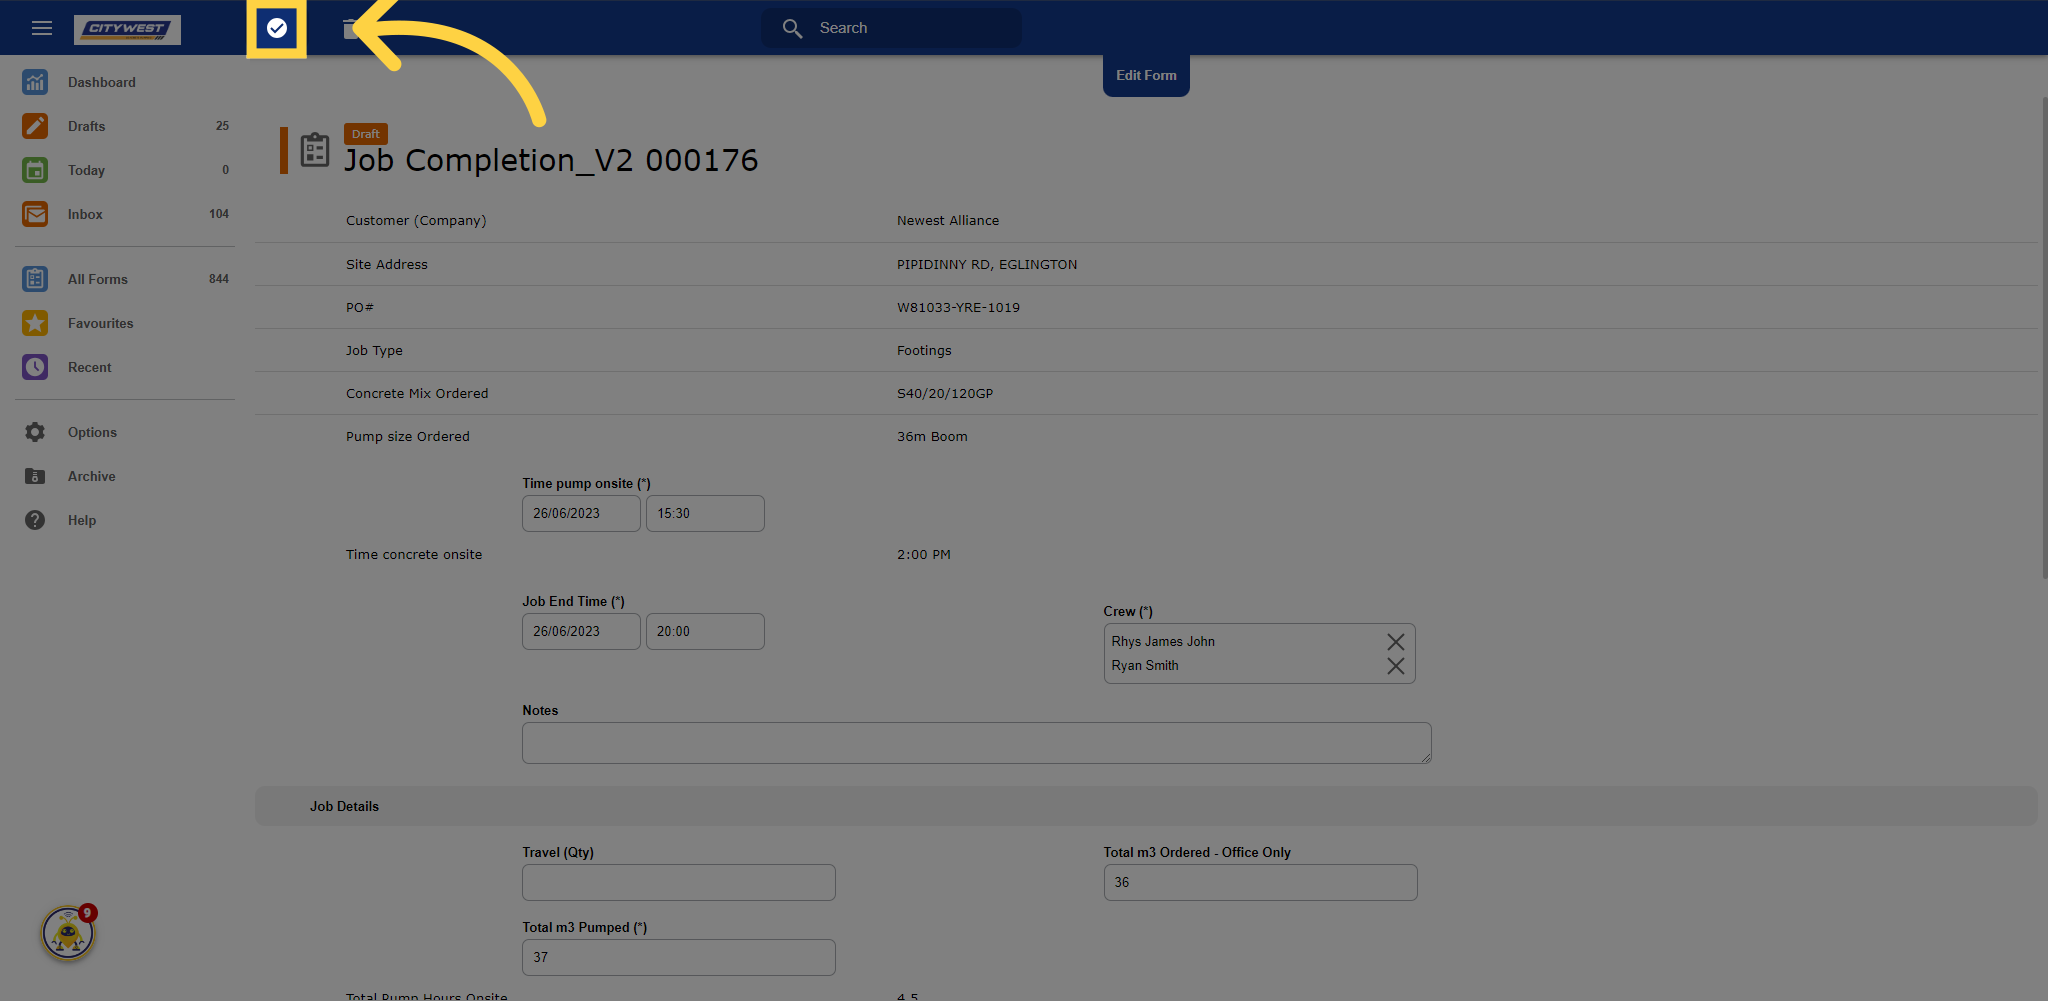Open Favourites via the star icon

click(100, 323)
